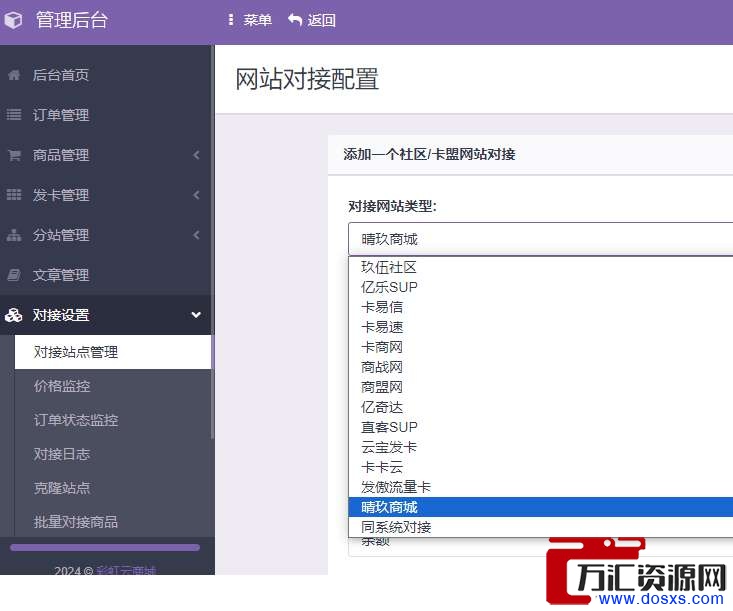
Task: Go to 对接日志 submenu item
Action: coord(62,454)
